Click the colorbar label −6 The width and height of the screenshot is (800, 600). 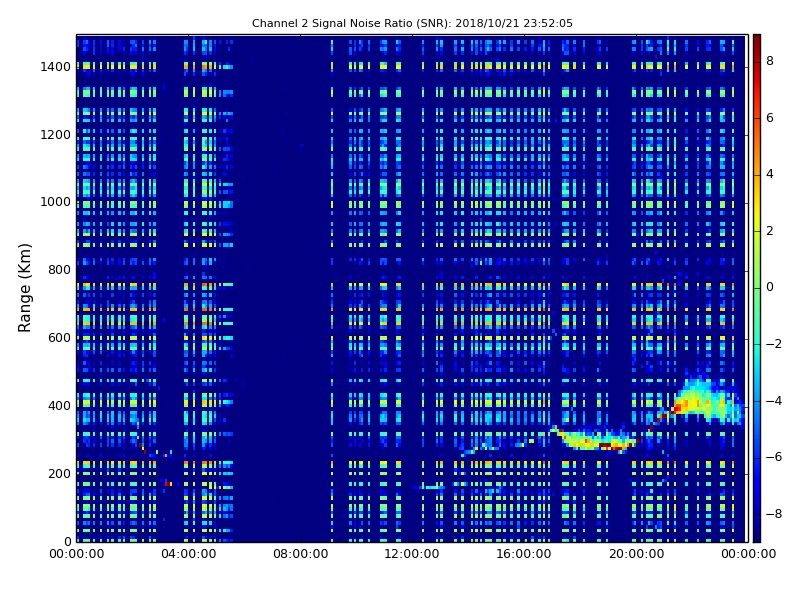773,457
